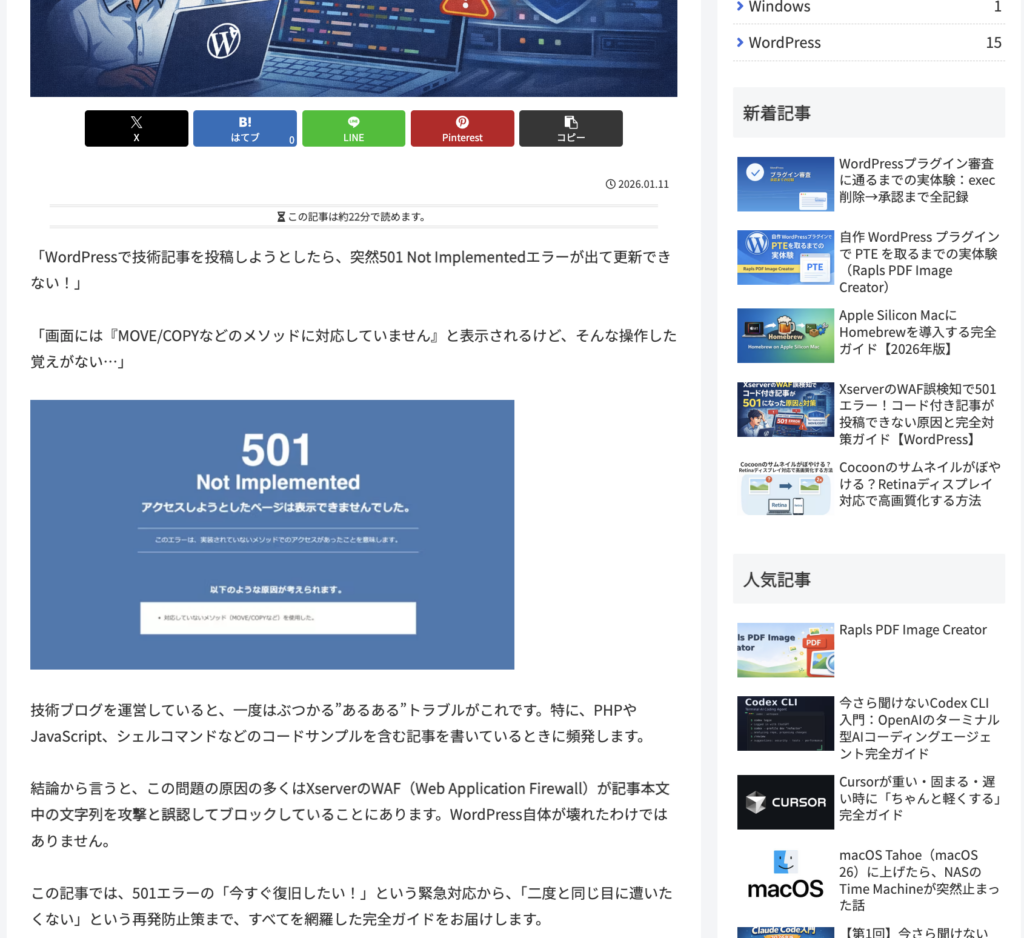This screenshot has height=938, width=1024.
Task: Open the WordPress category showing 15 posts
Action: [783, 42]
